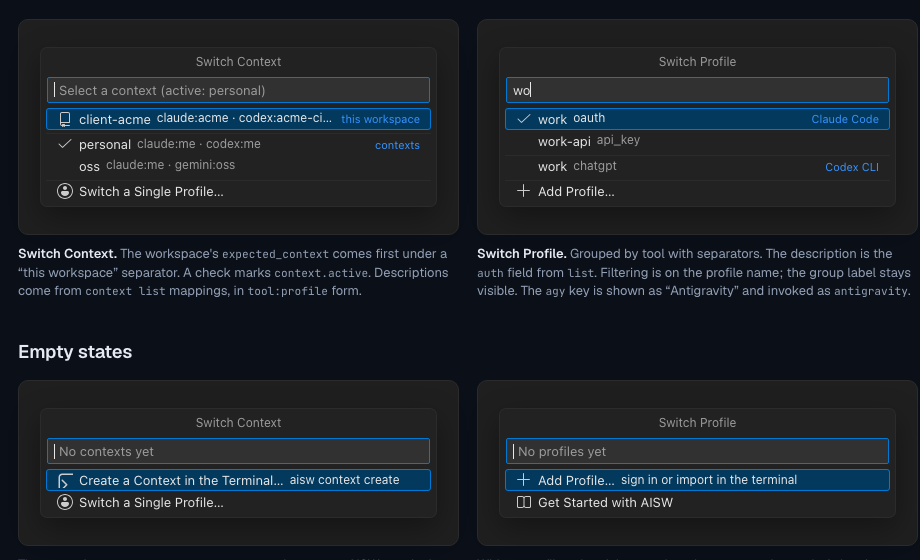Click the Switch Context title above No contexts yet
The image size is (920, 560).
(x=238, y=423)
